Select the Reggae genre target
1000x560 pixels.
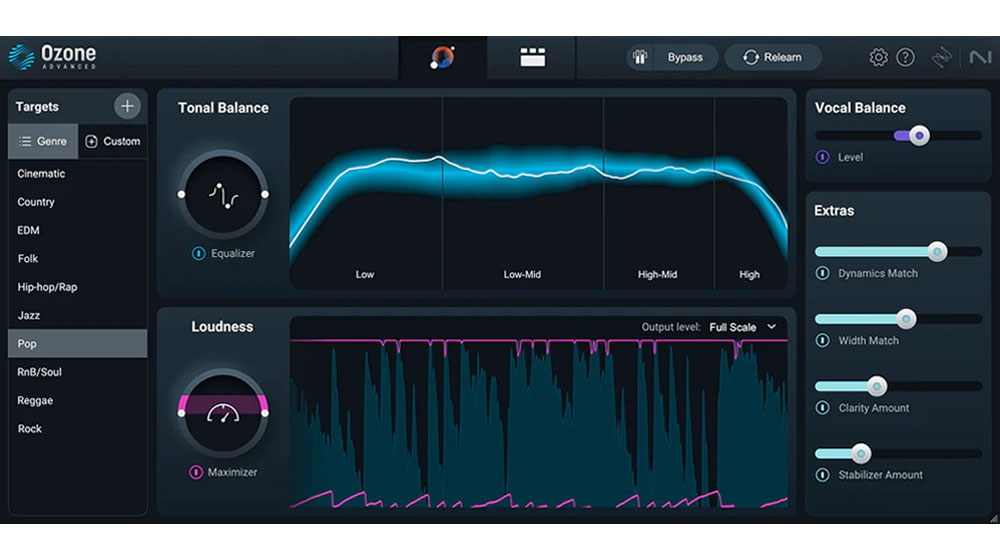[x=78, y=401]
